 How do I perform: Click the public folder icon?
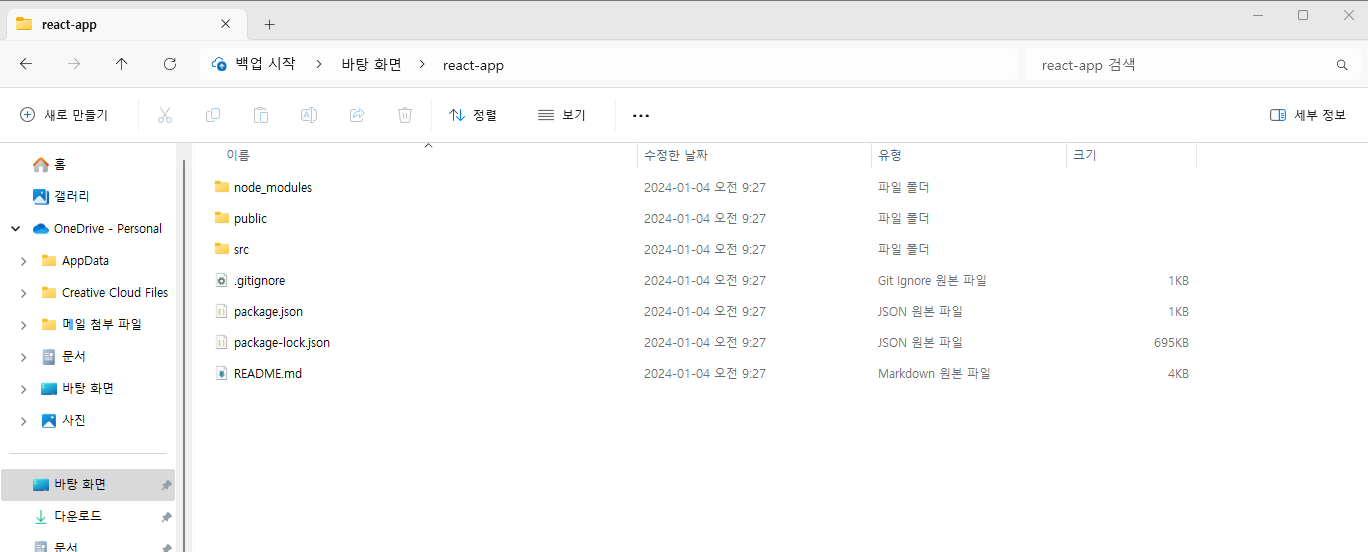click(x=222, y=218)
